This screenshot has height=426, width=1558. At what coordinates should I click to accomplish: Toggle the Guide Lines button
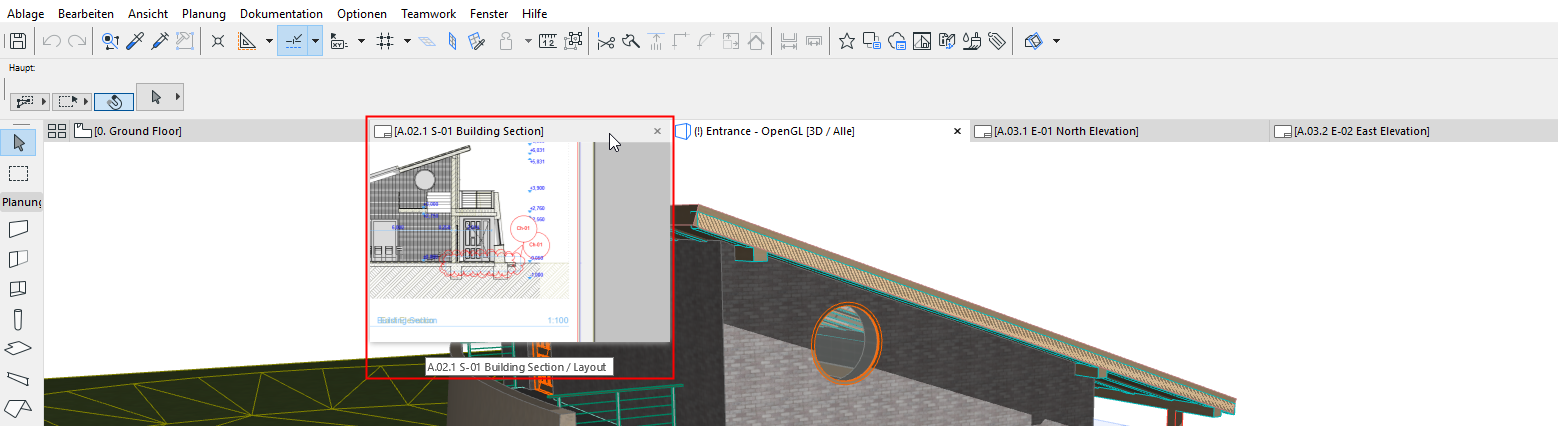[x=294, y=41]
